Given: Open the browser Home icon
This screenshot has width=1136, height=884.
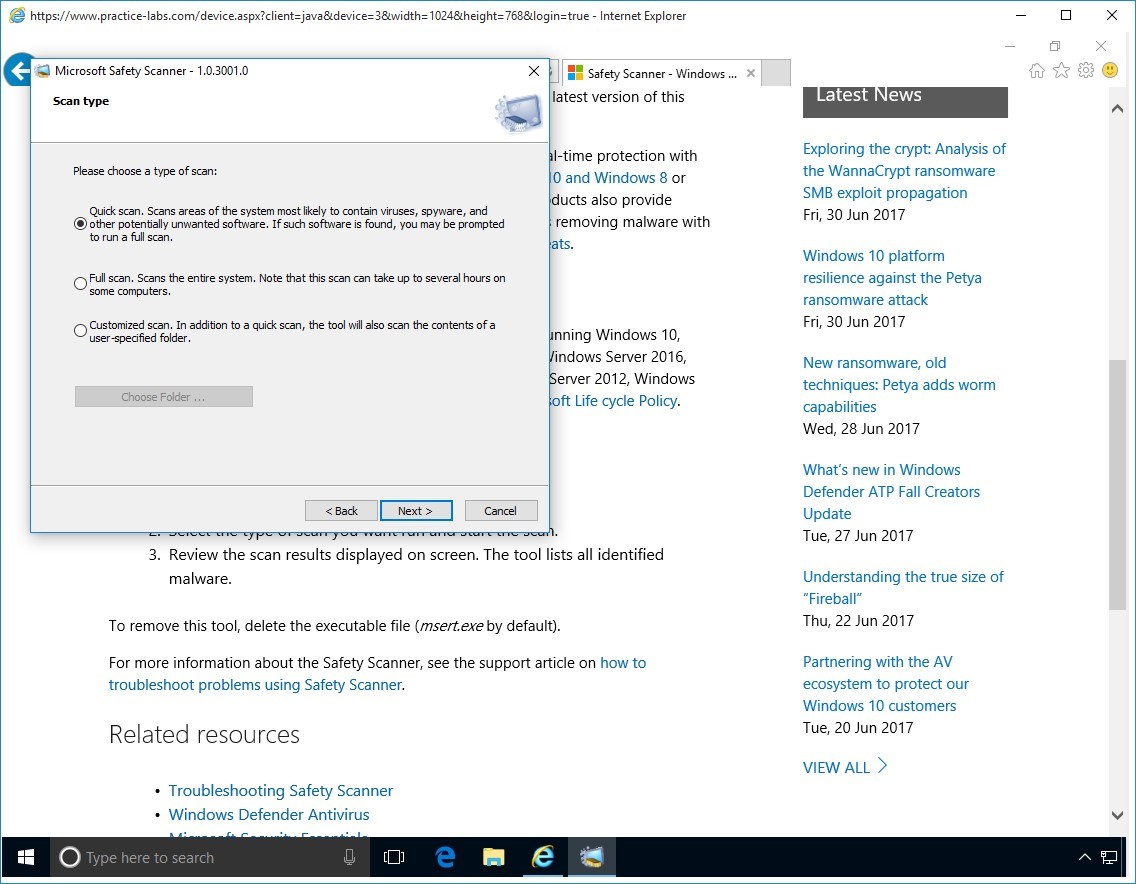Looking at the screenshot, I should point(1037,70).
